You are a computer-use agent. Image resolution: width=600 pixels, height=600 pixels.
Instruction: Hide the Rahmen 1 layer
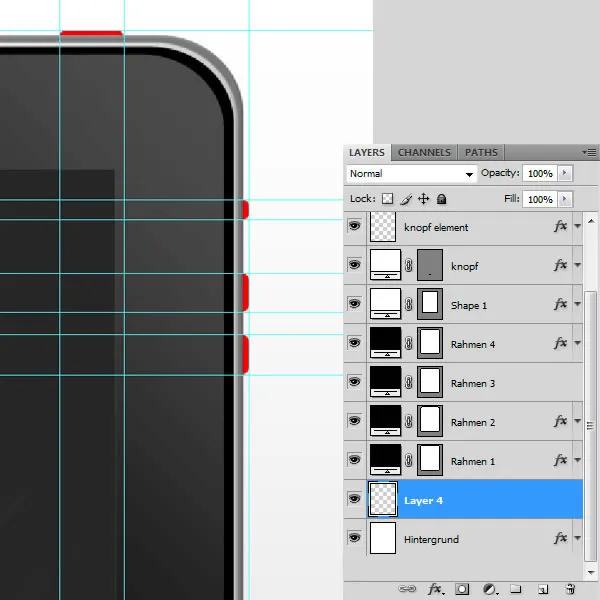(354, 460)
